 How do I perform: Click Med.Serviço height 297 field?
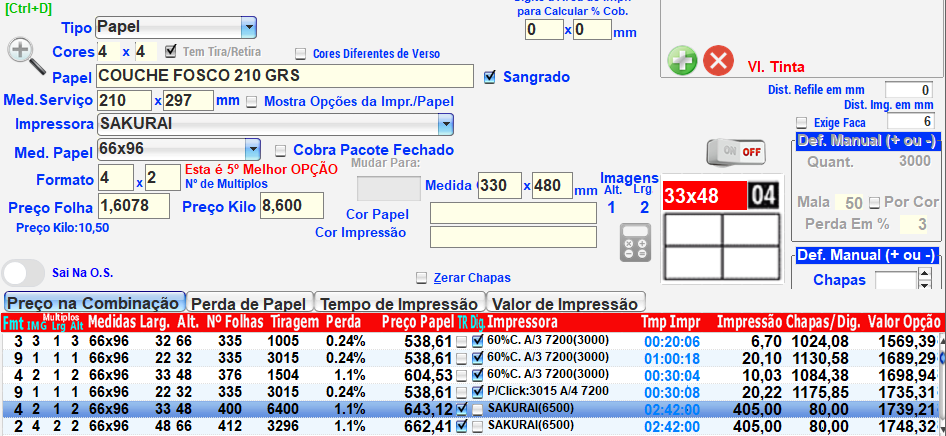[x=188, y=101]
